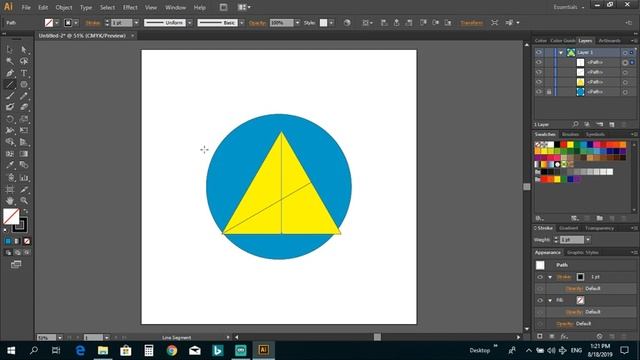This screenshot has width=640, height=360.
Task: Collapse the Layer 1 disclosure triangle
Action: point(561,53)
